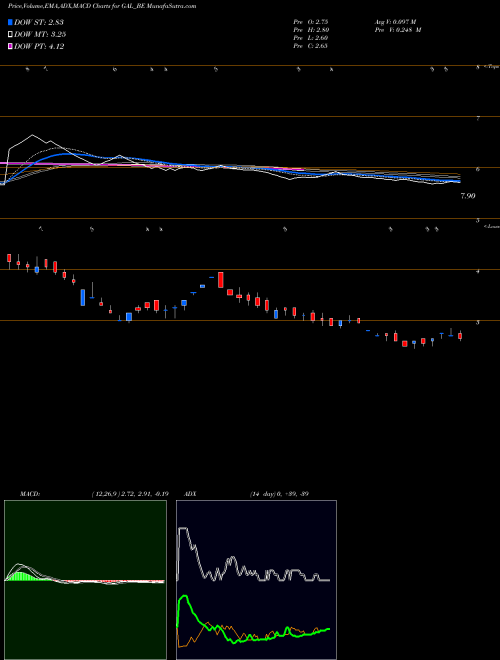The image size is (500, 660).
Task: Select the 'DOW MT: 3.23' legend label
Action: [40, 35]
